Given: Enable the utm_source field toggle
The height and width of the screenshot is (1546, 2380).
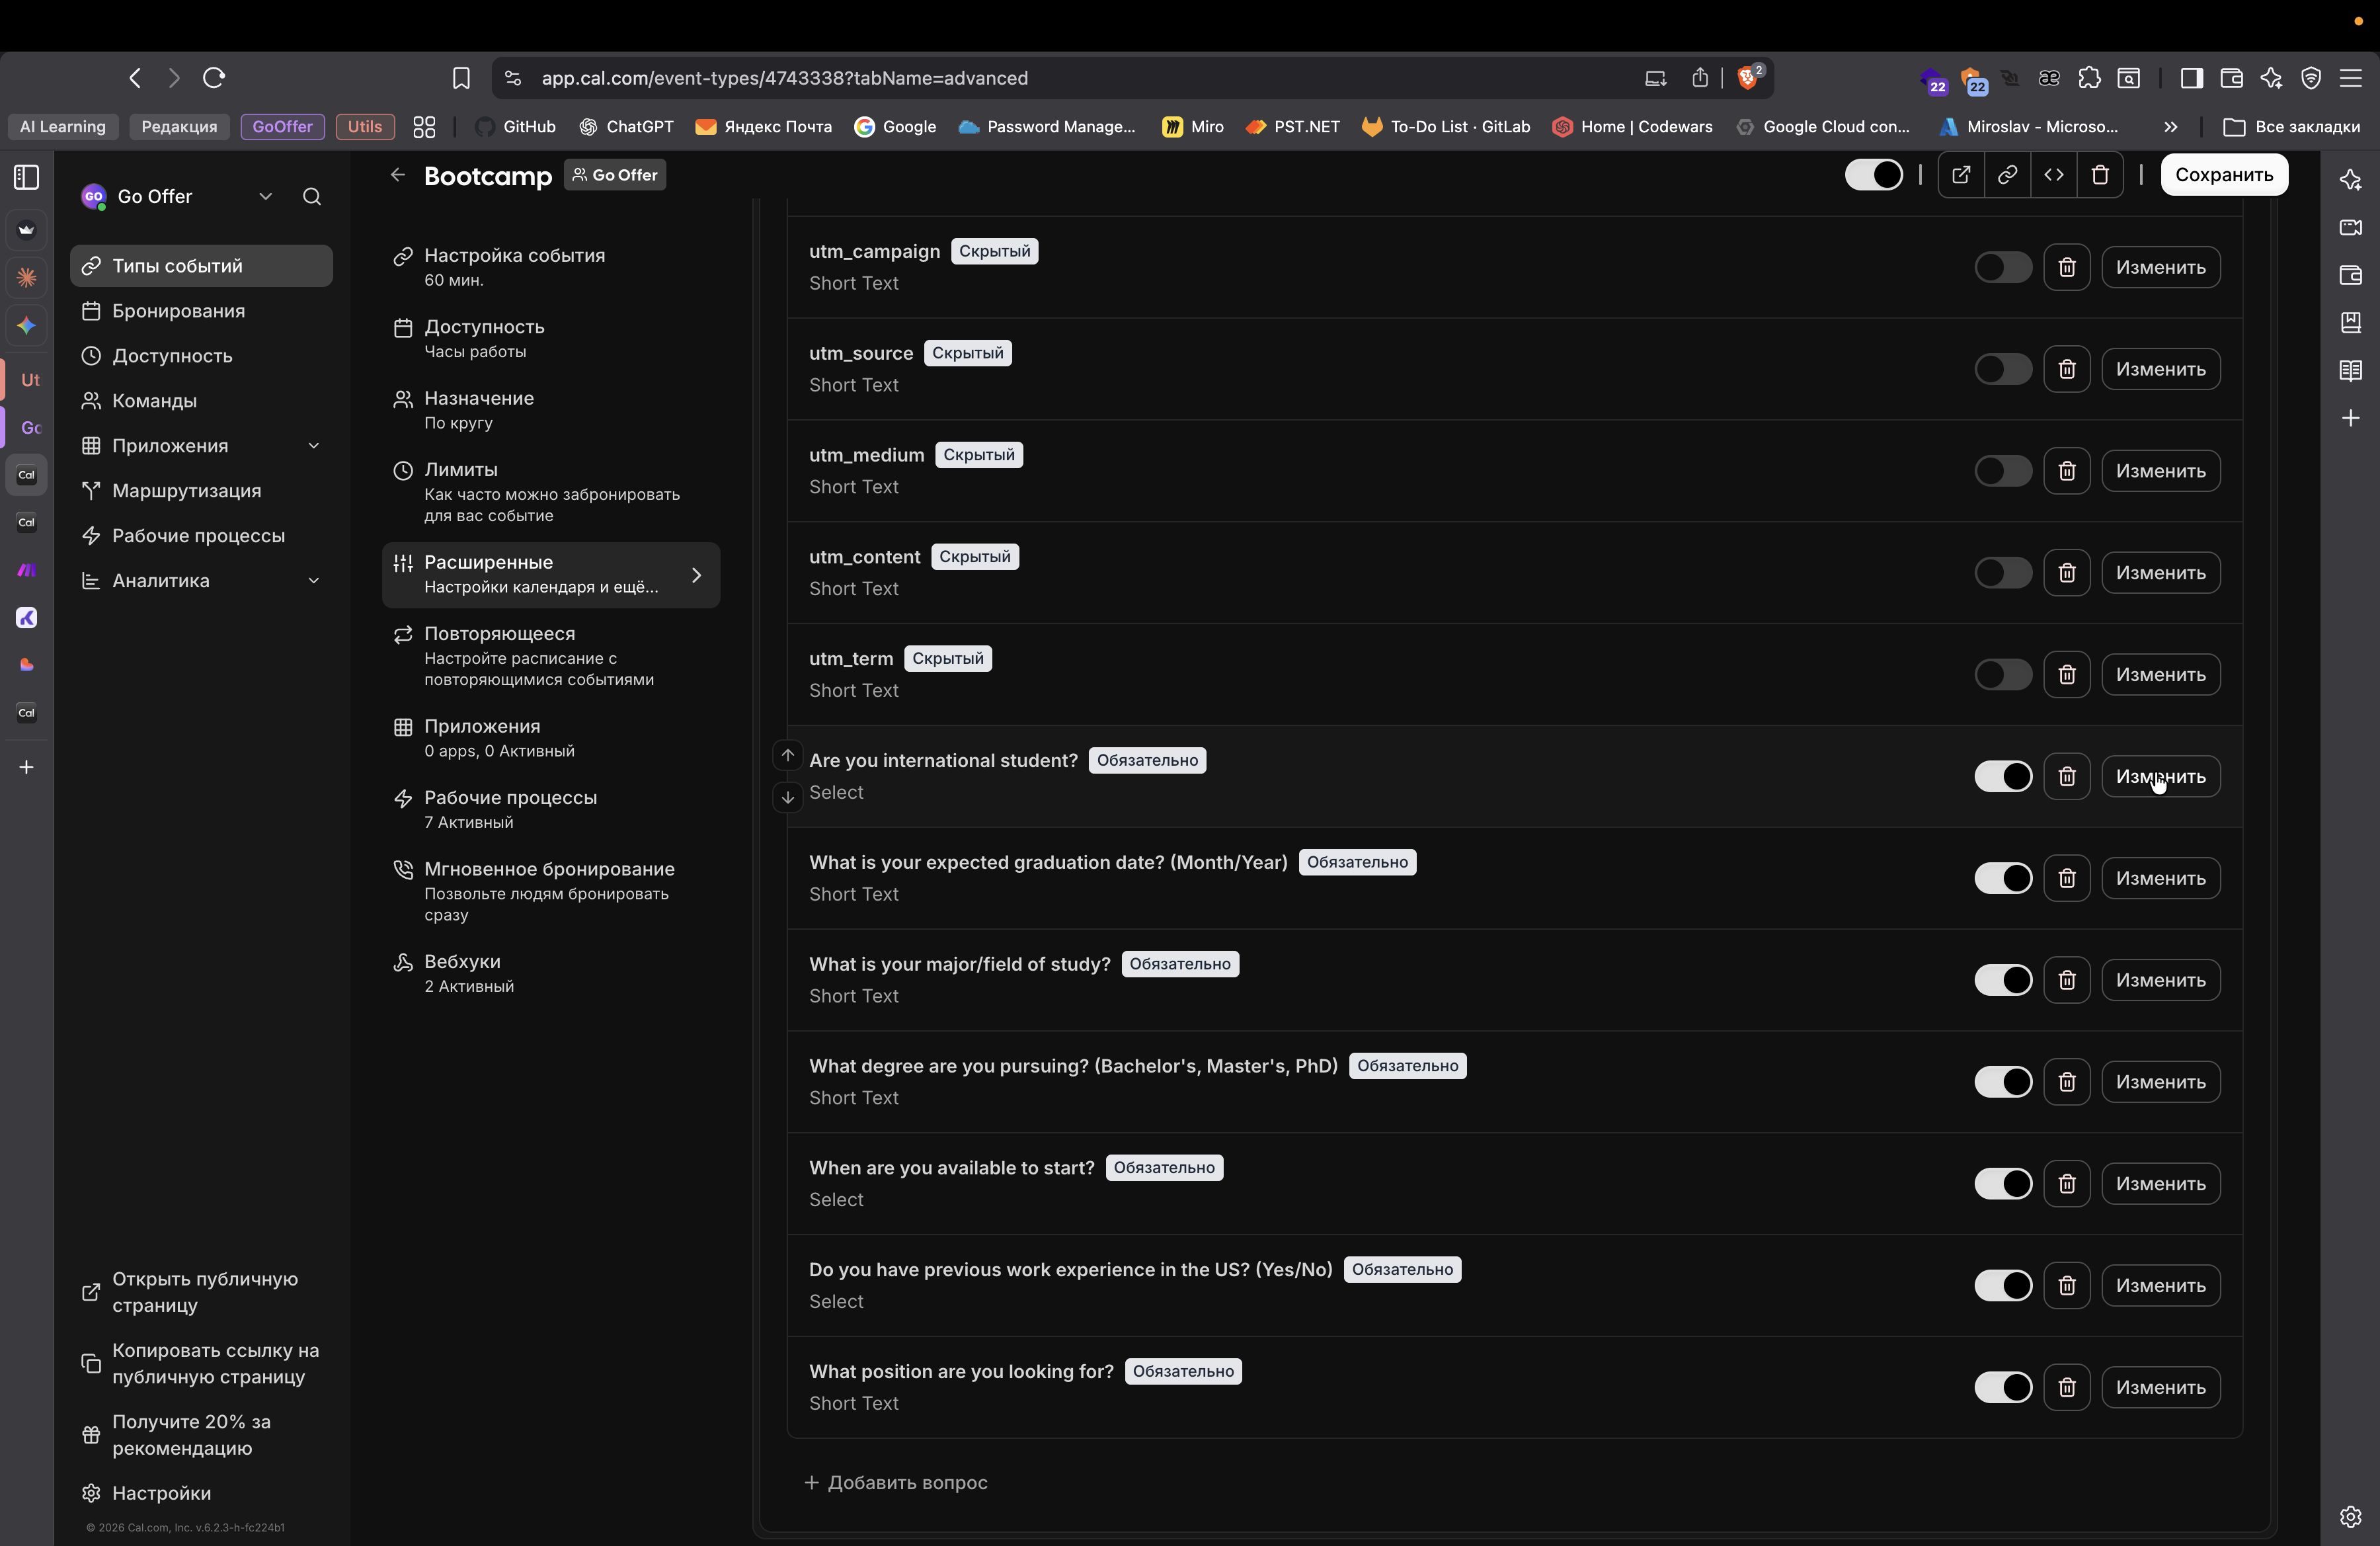Looking at the screenshot, I should click(x=2002, y=369).
